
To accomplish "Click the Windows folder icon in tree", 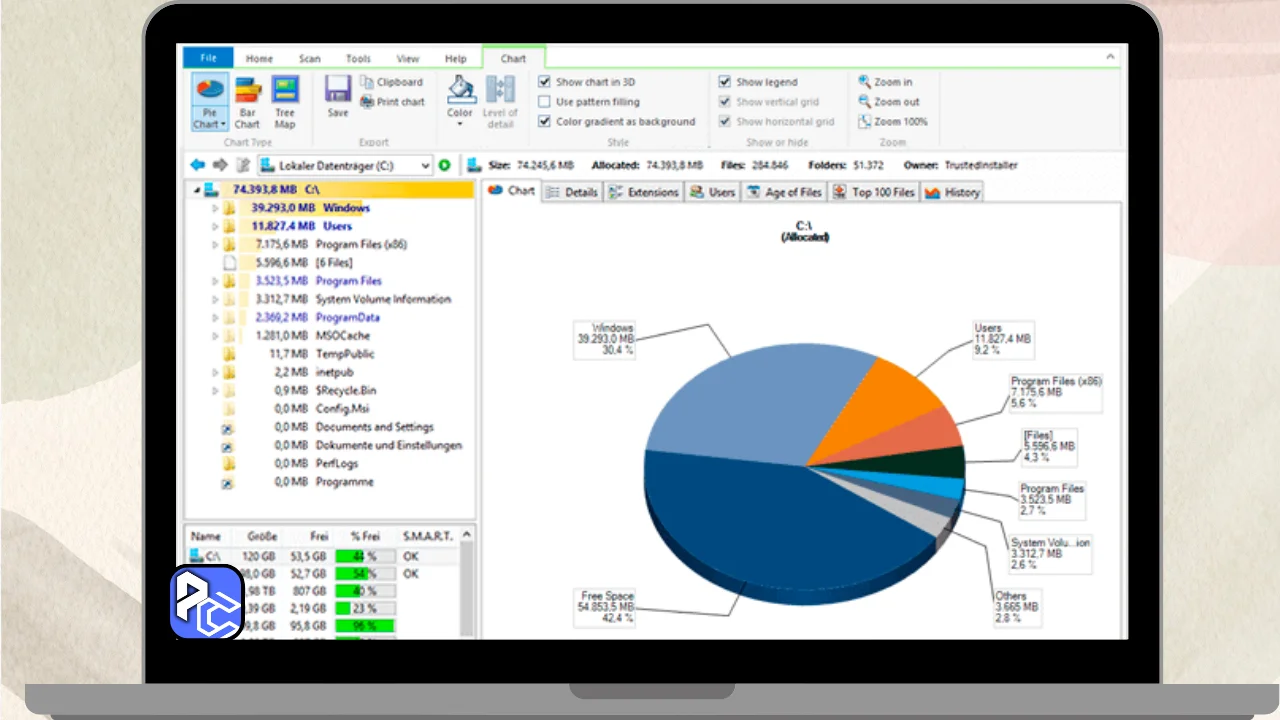I will [x=229, y=208].
